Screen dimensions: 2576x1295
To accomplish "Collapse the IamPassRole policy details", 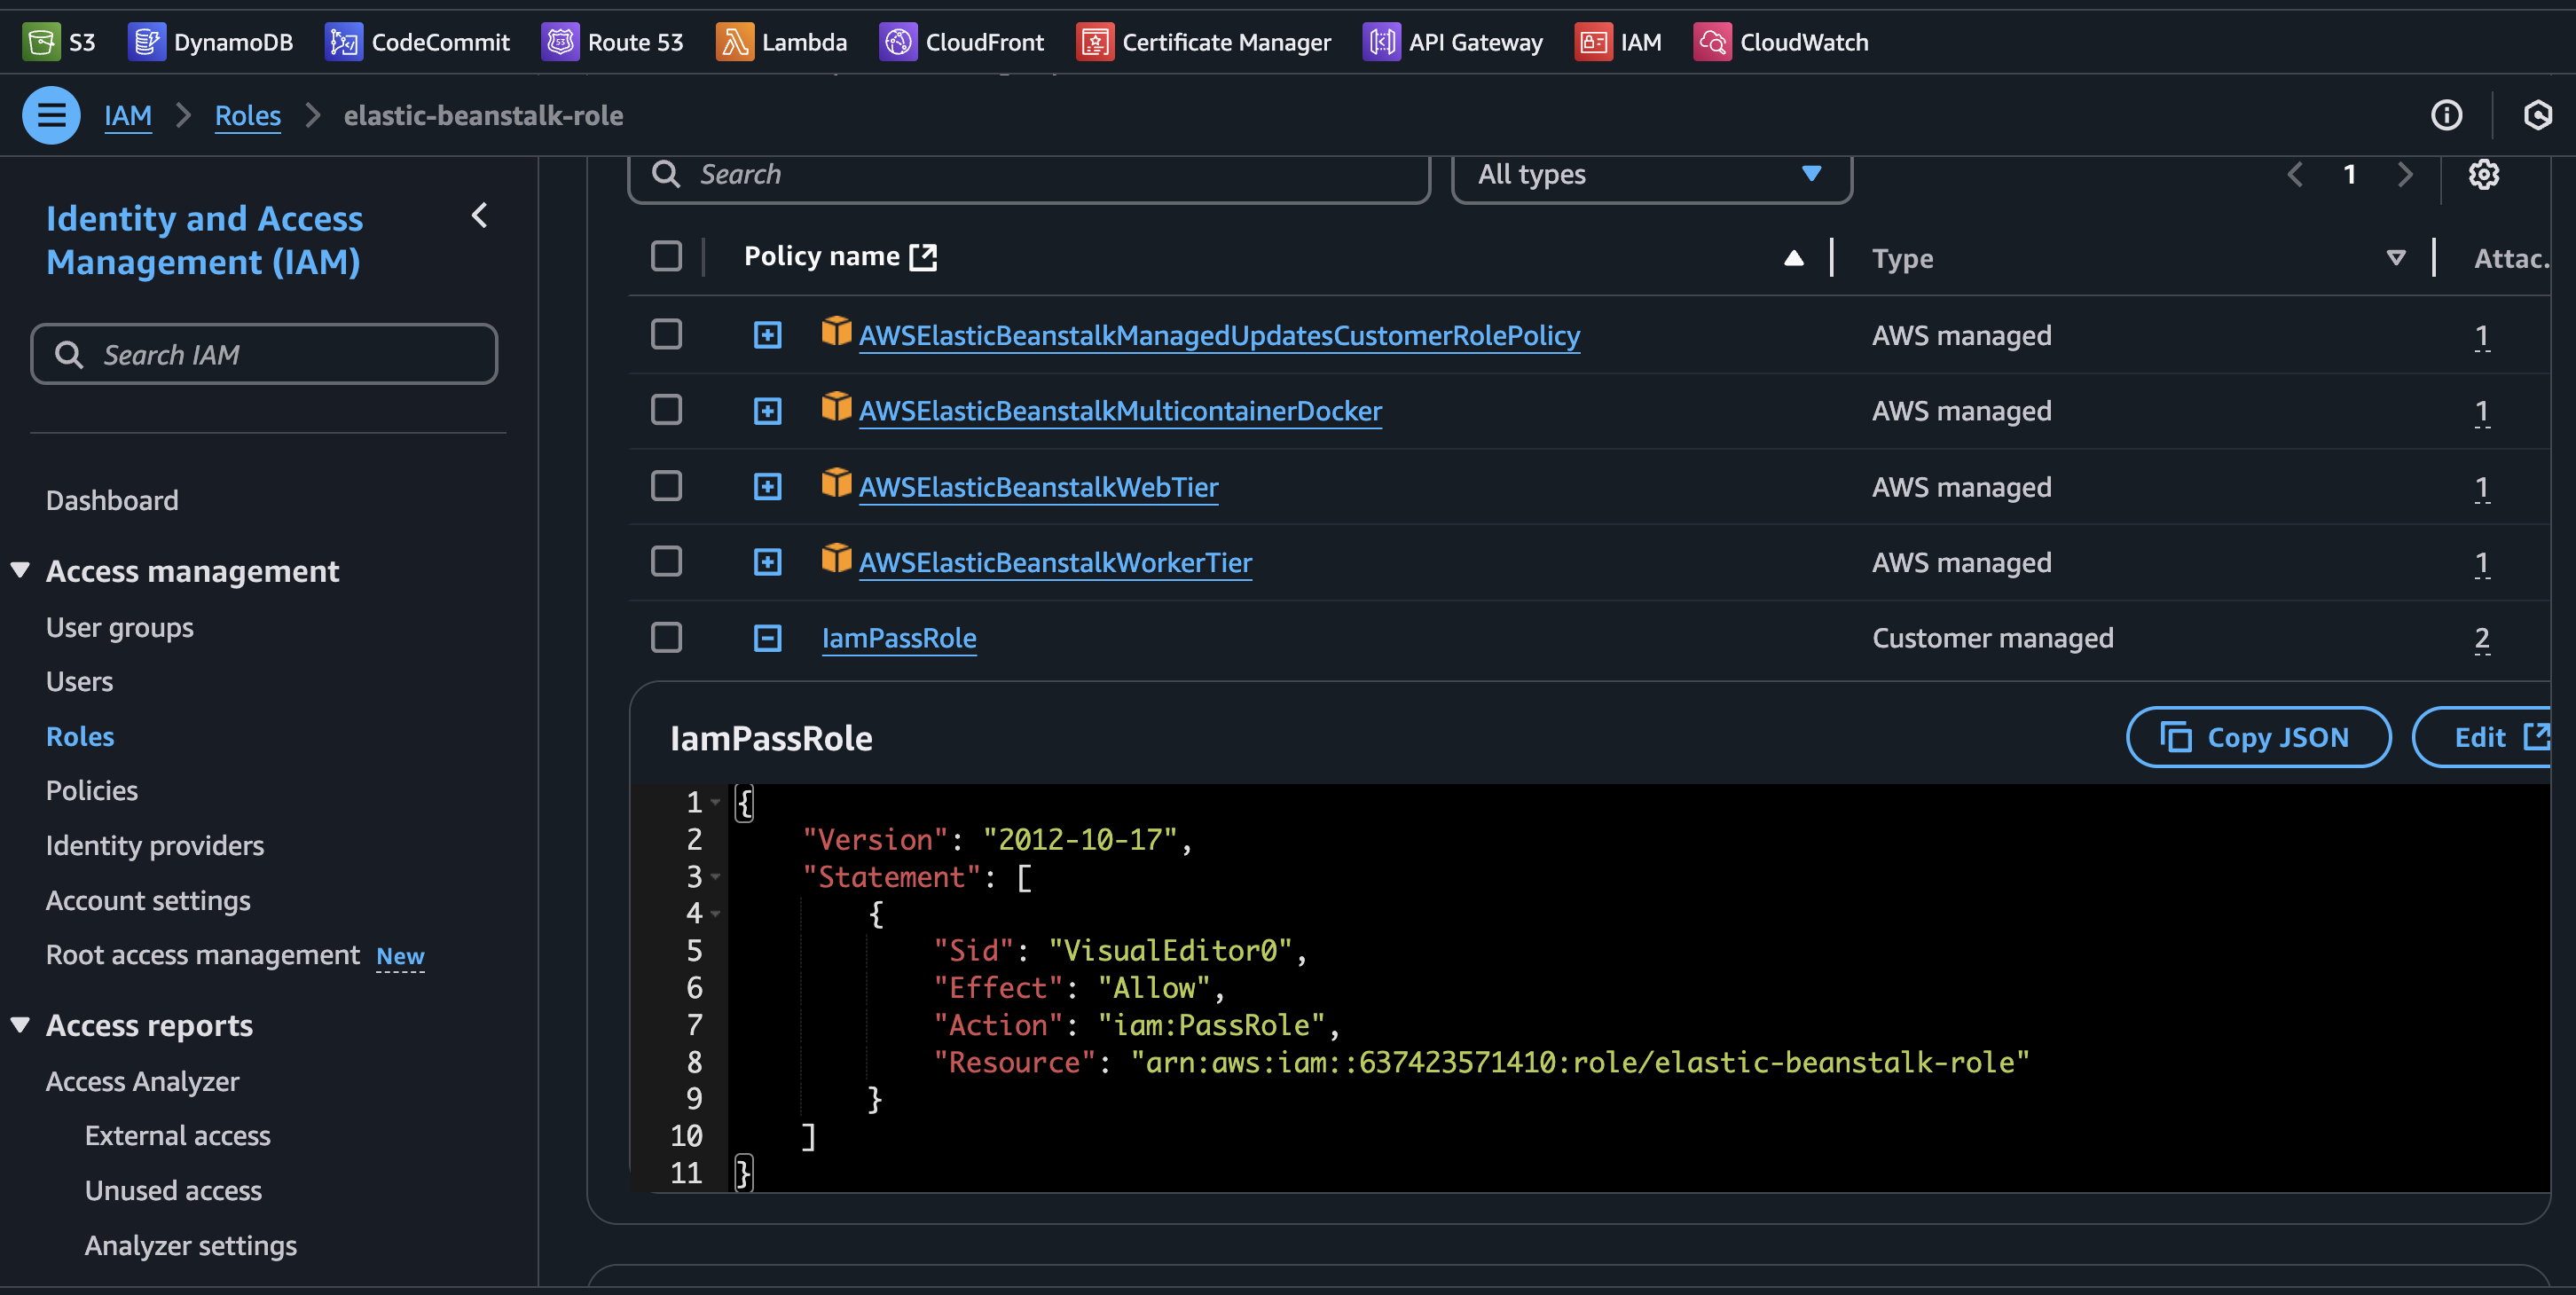I will (x=767, y=638).
